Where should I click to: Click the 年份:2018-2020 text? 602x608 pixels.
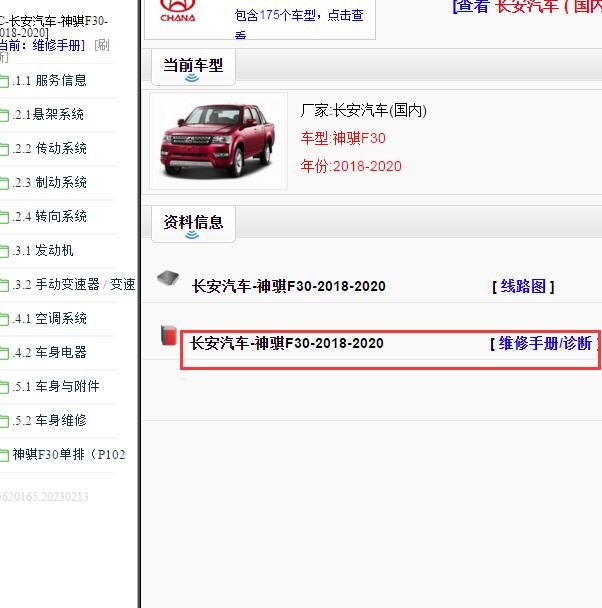click(351, 167)
